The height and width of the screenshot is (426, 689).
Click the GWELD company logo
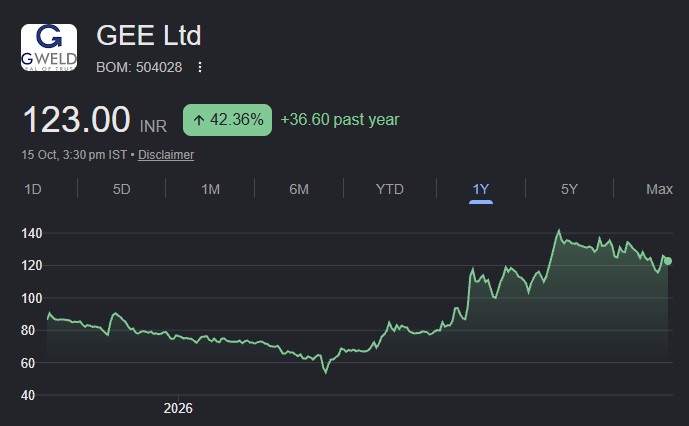click(49, 47)
